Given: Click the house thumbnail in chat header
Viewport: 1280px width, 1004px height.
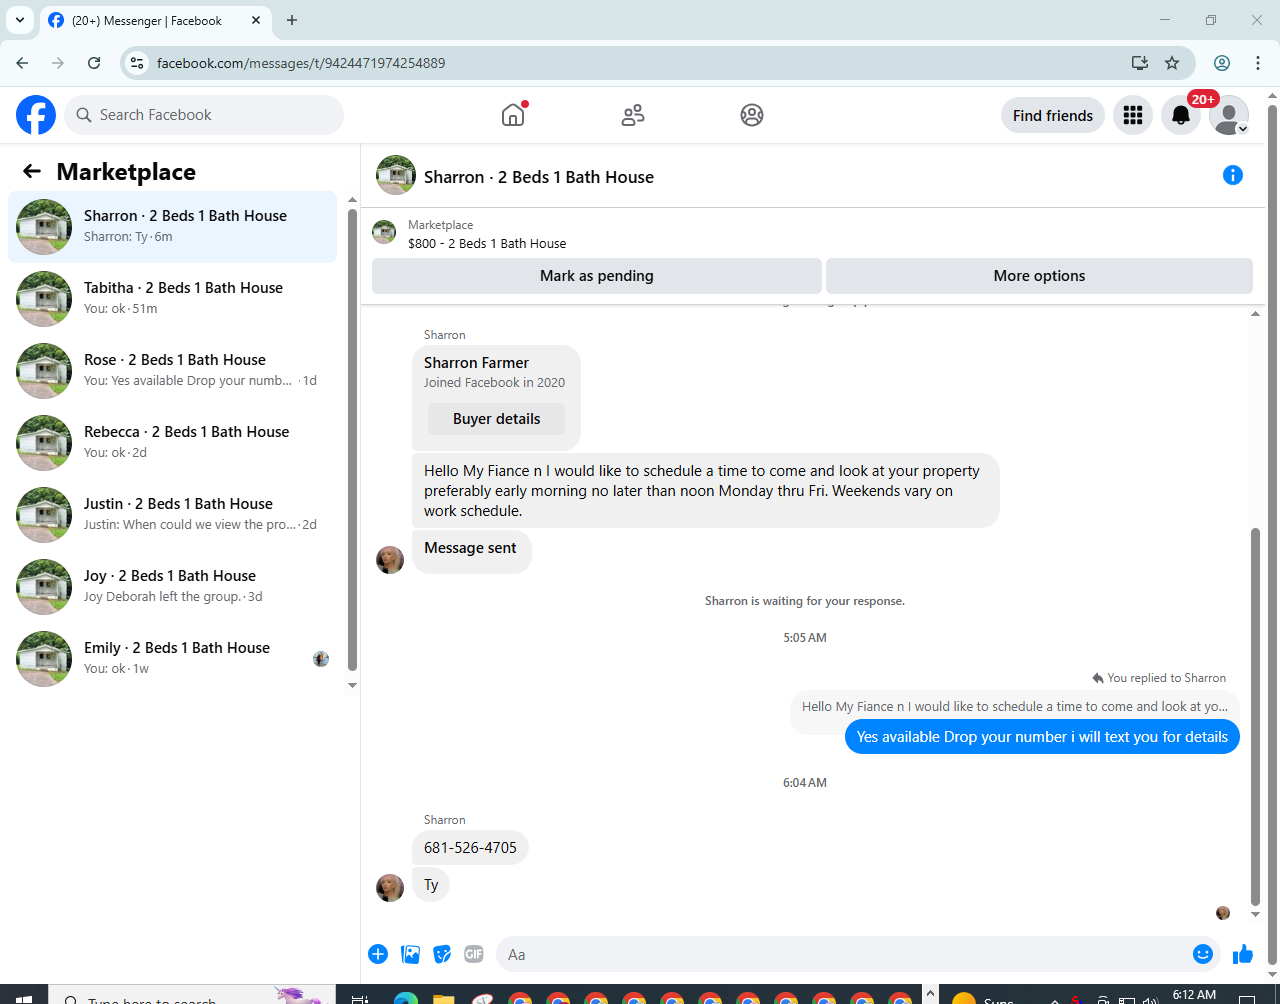Looking at the screenshot, I should [396, 175].
